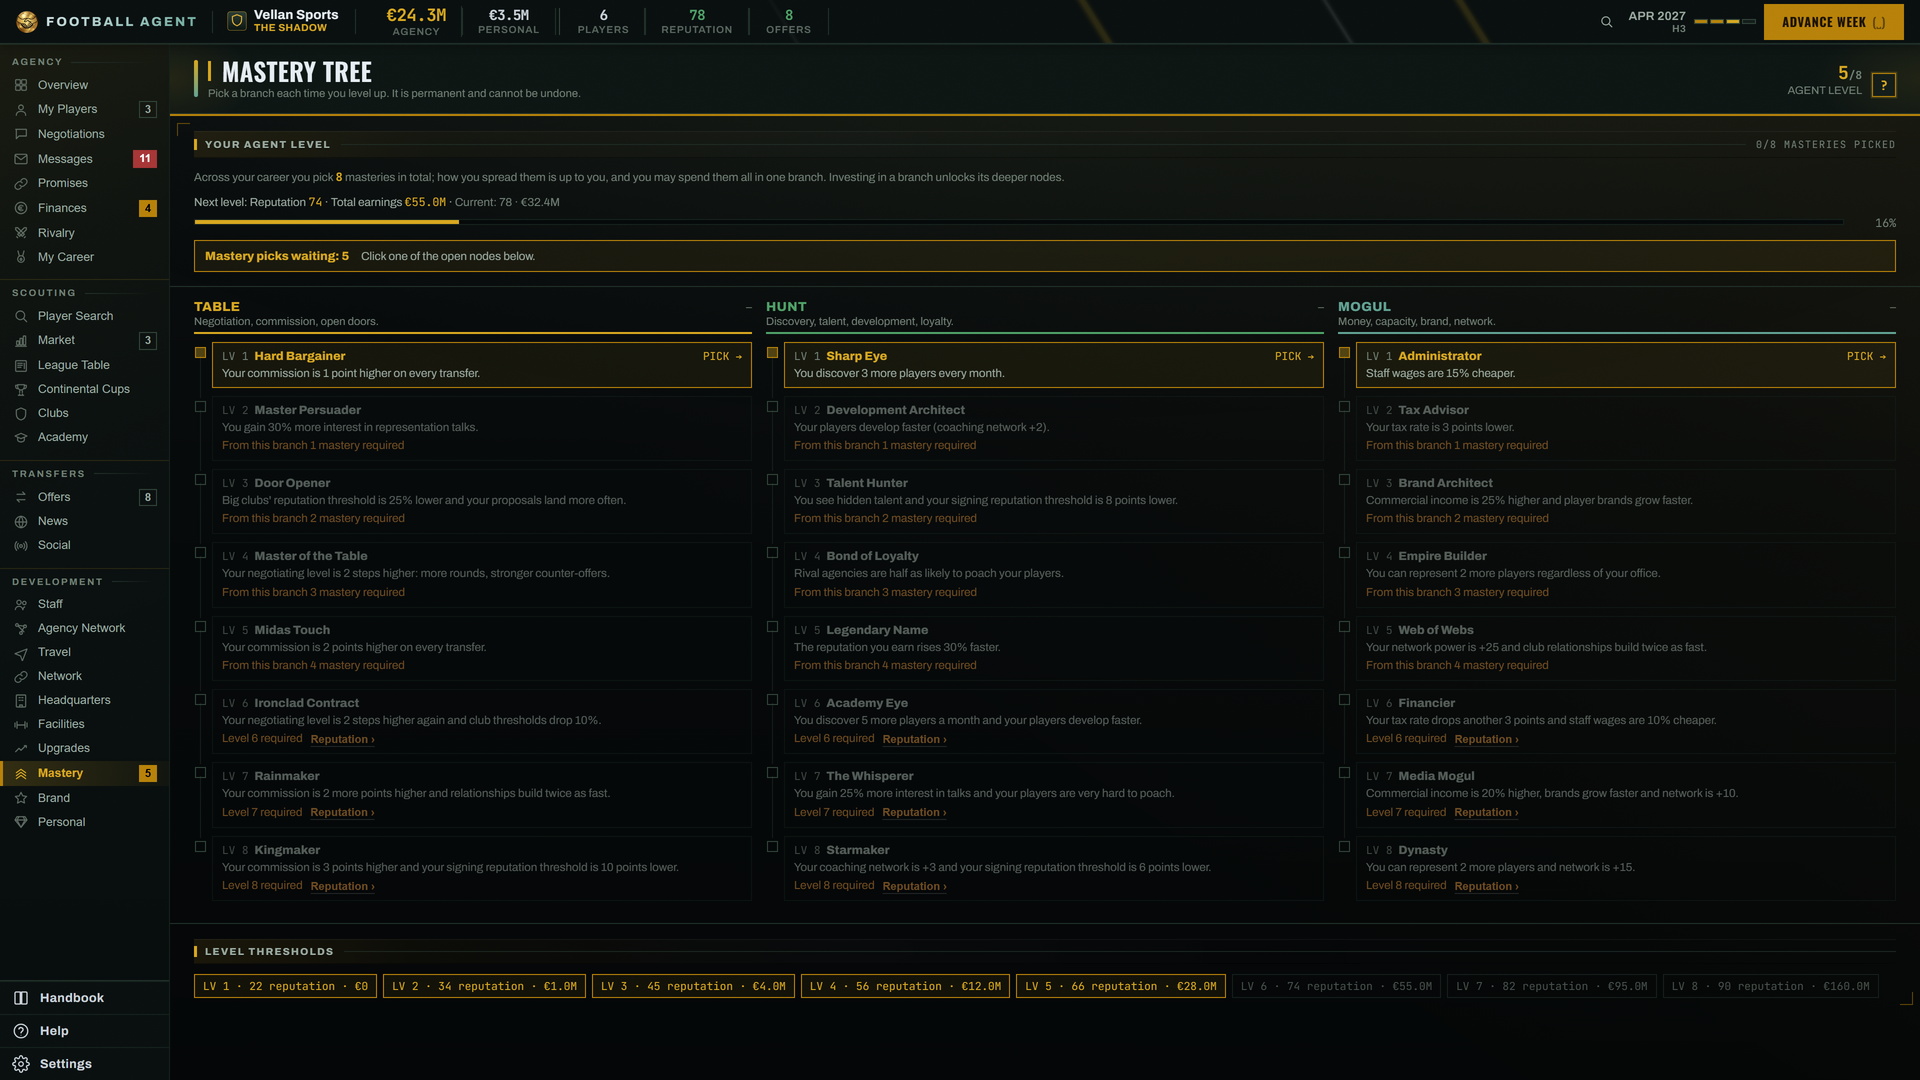Viewport: 1920px width, 1080px height.
Task: Advance to the next week
Action: point(1834,22)
